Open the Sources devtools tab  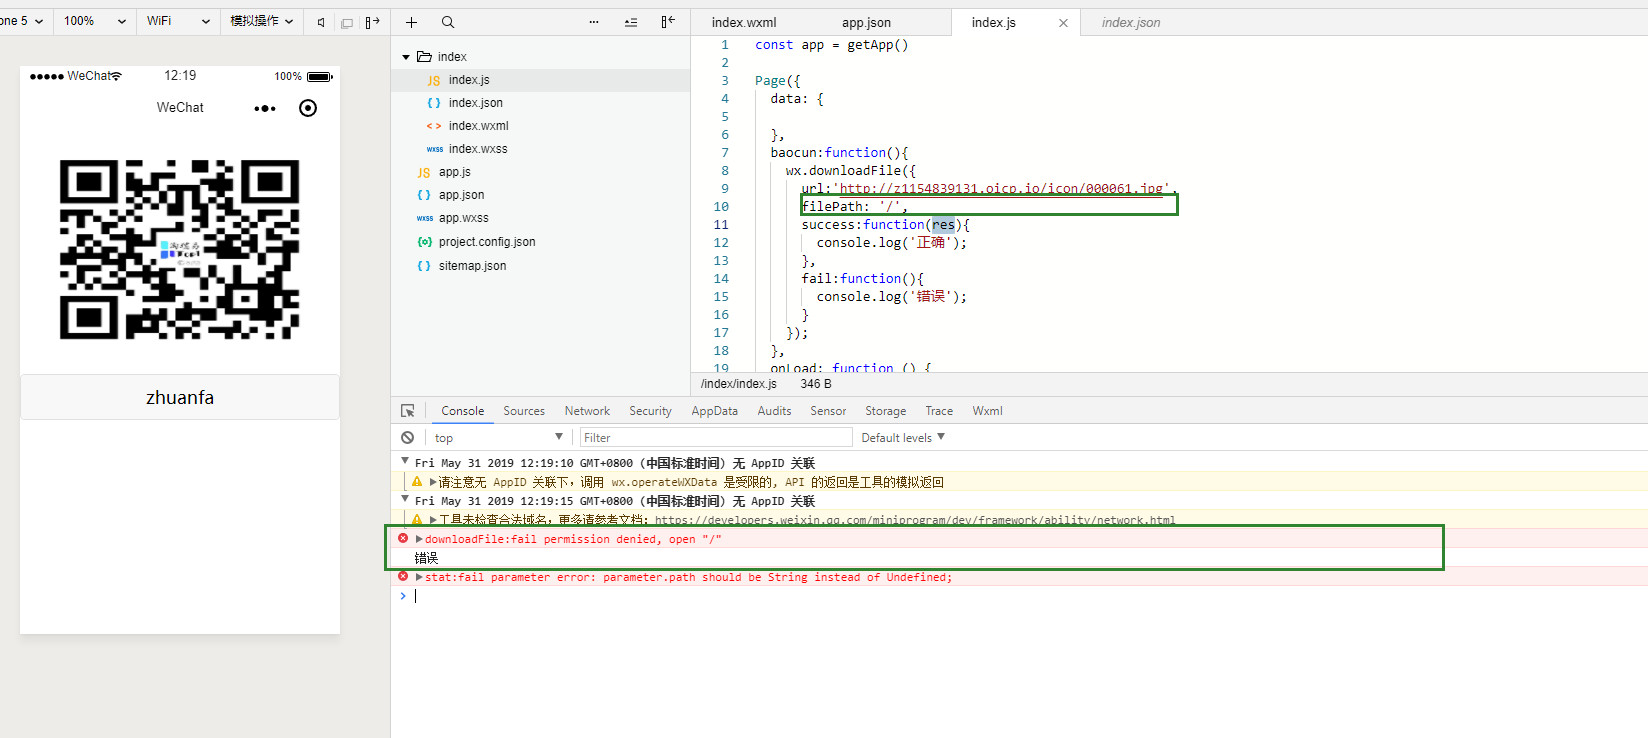(524, 411)
